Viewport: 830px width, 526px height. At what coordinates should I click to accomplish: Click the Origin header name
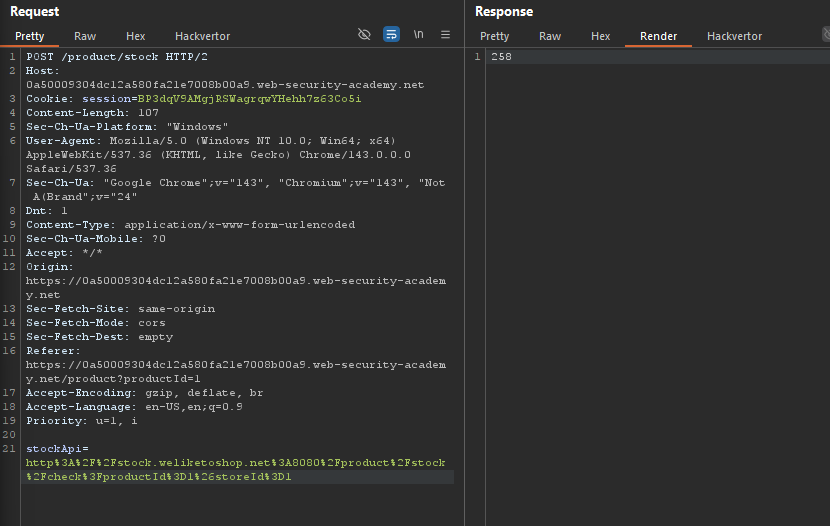[x=49, y=267]
